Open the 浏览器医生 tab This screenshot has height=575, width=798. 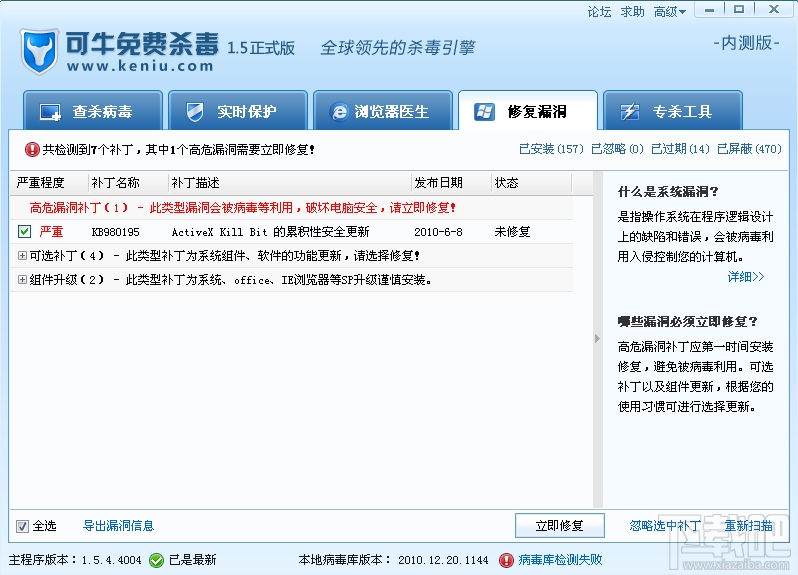pos(383,110)
